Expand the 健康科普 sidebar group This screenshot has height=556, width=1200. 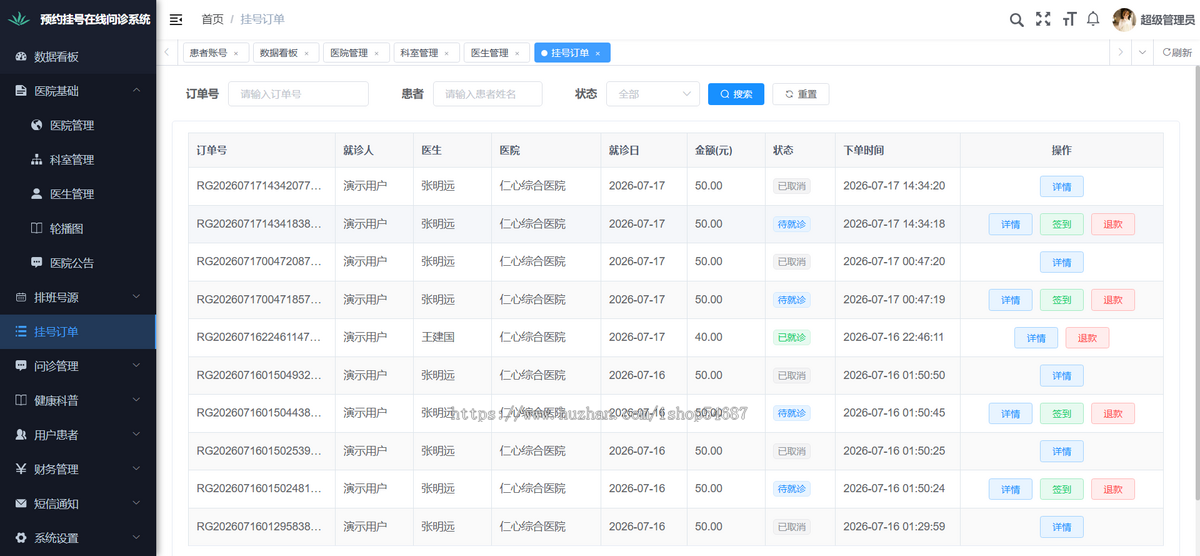click(78, 400)
